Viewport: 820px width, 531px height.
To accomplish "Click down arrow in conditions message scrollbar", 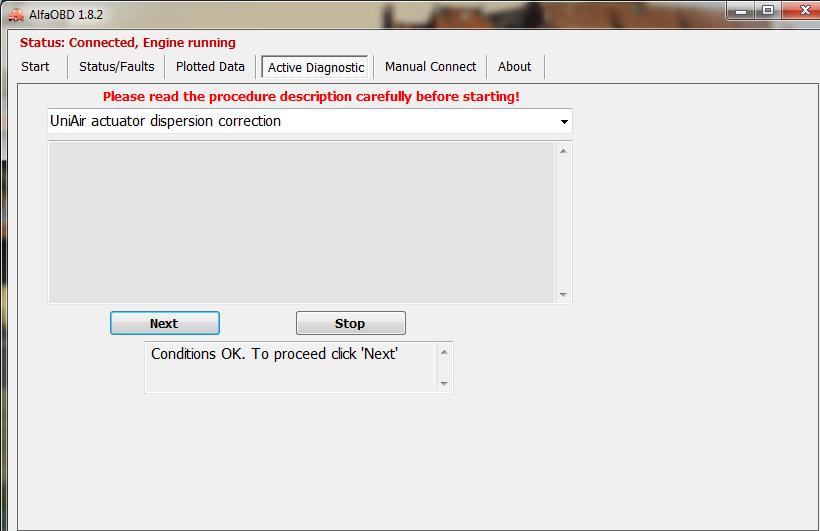I will (444, 383).
